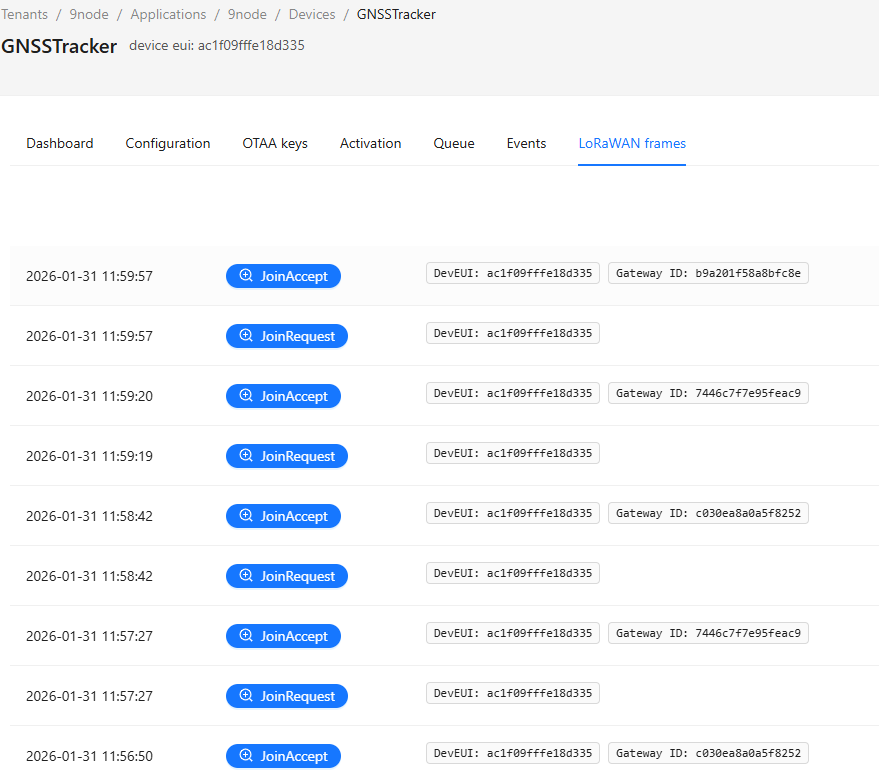
Task: Open the Queue tab
Action: pos(453,143)
